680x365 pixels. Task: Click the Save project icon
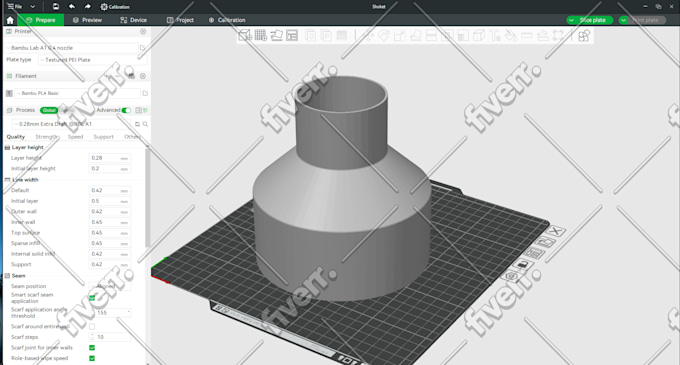click(x=56, y=7)
